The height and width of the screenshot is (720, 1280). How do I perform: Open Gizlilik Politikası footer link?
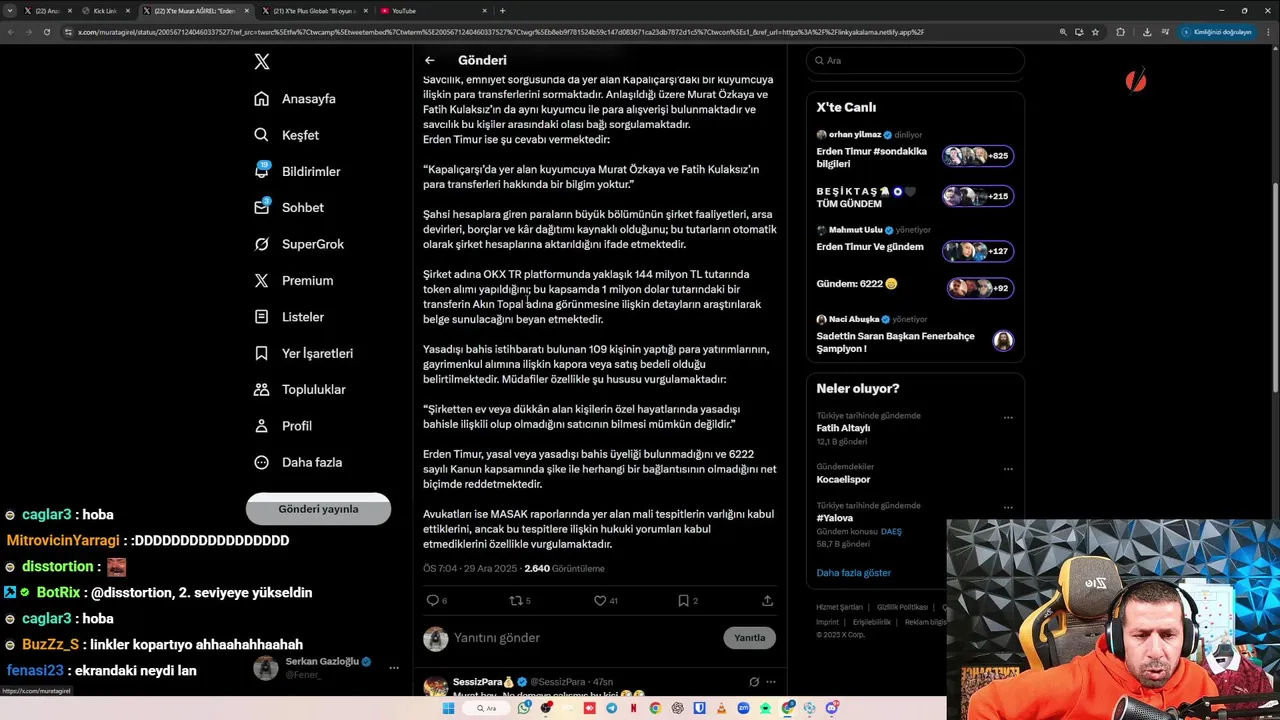click(902, 607)
